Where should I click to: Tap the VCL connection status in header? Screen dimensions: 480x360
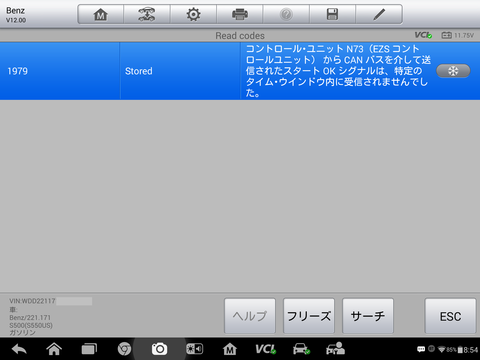423,35
